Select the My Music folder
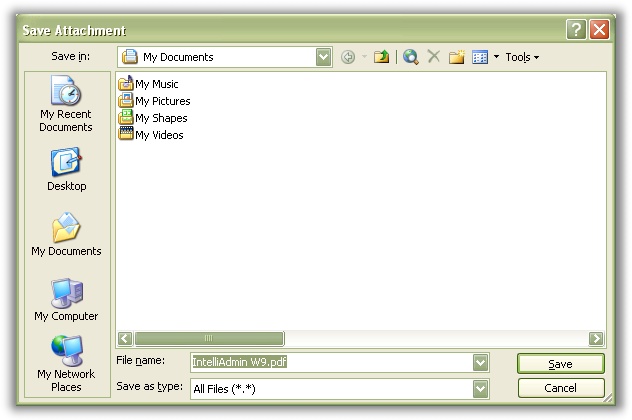Screen dimensions: 632x420 coord(148,84)
